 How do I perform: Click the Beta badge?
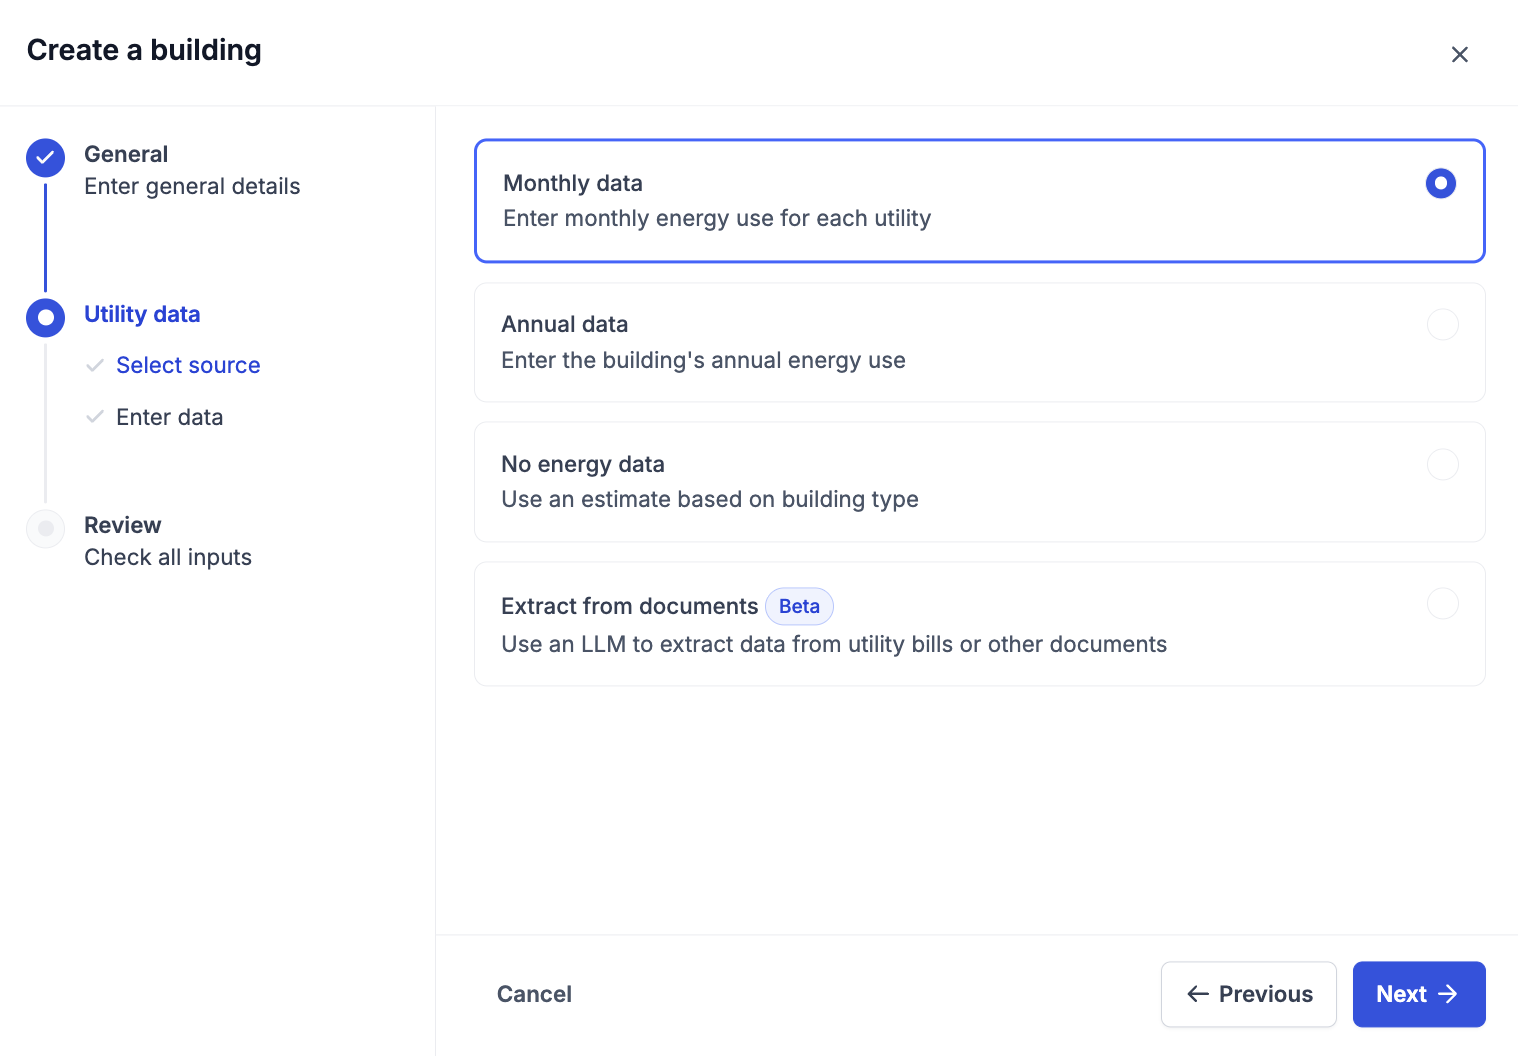(799, 606)
